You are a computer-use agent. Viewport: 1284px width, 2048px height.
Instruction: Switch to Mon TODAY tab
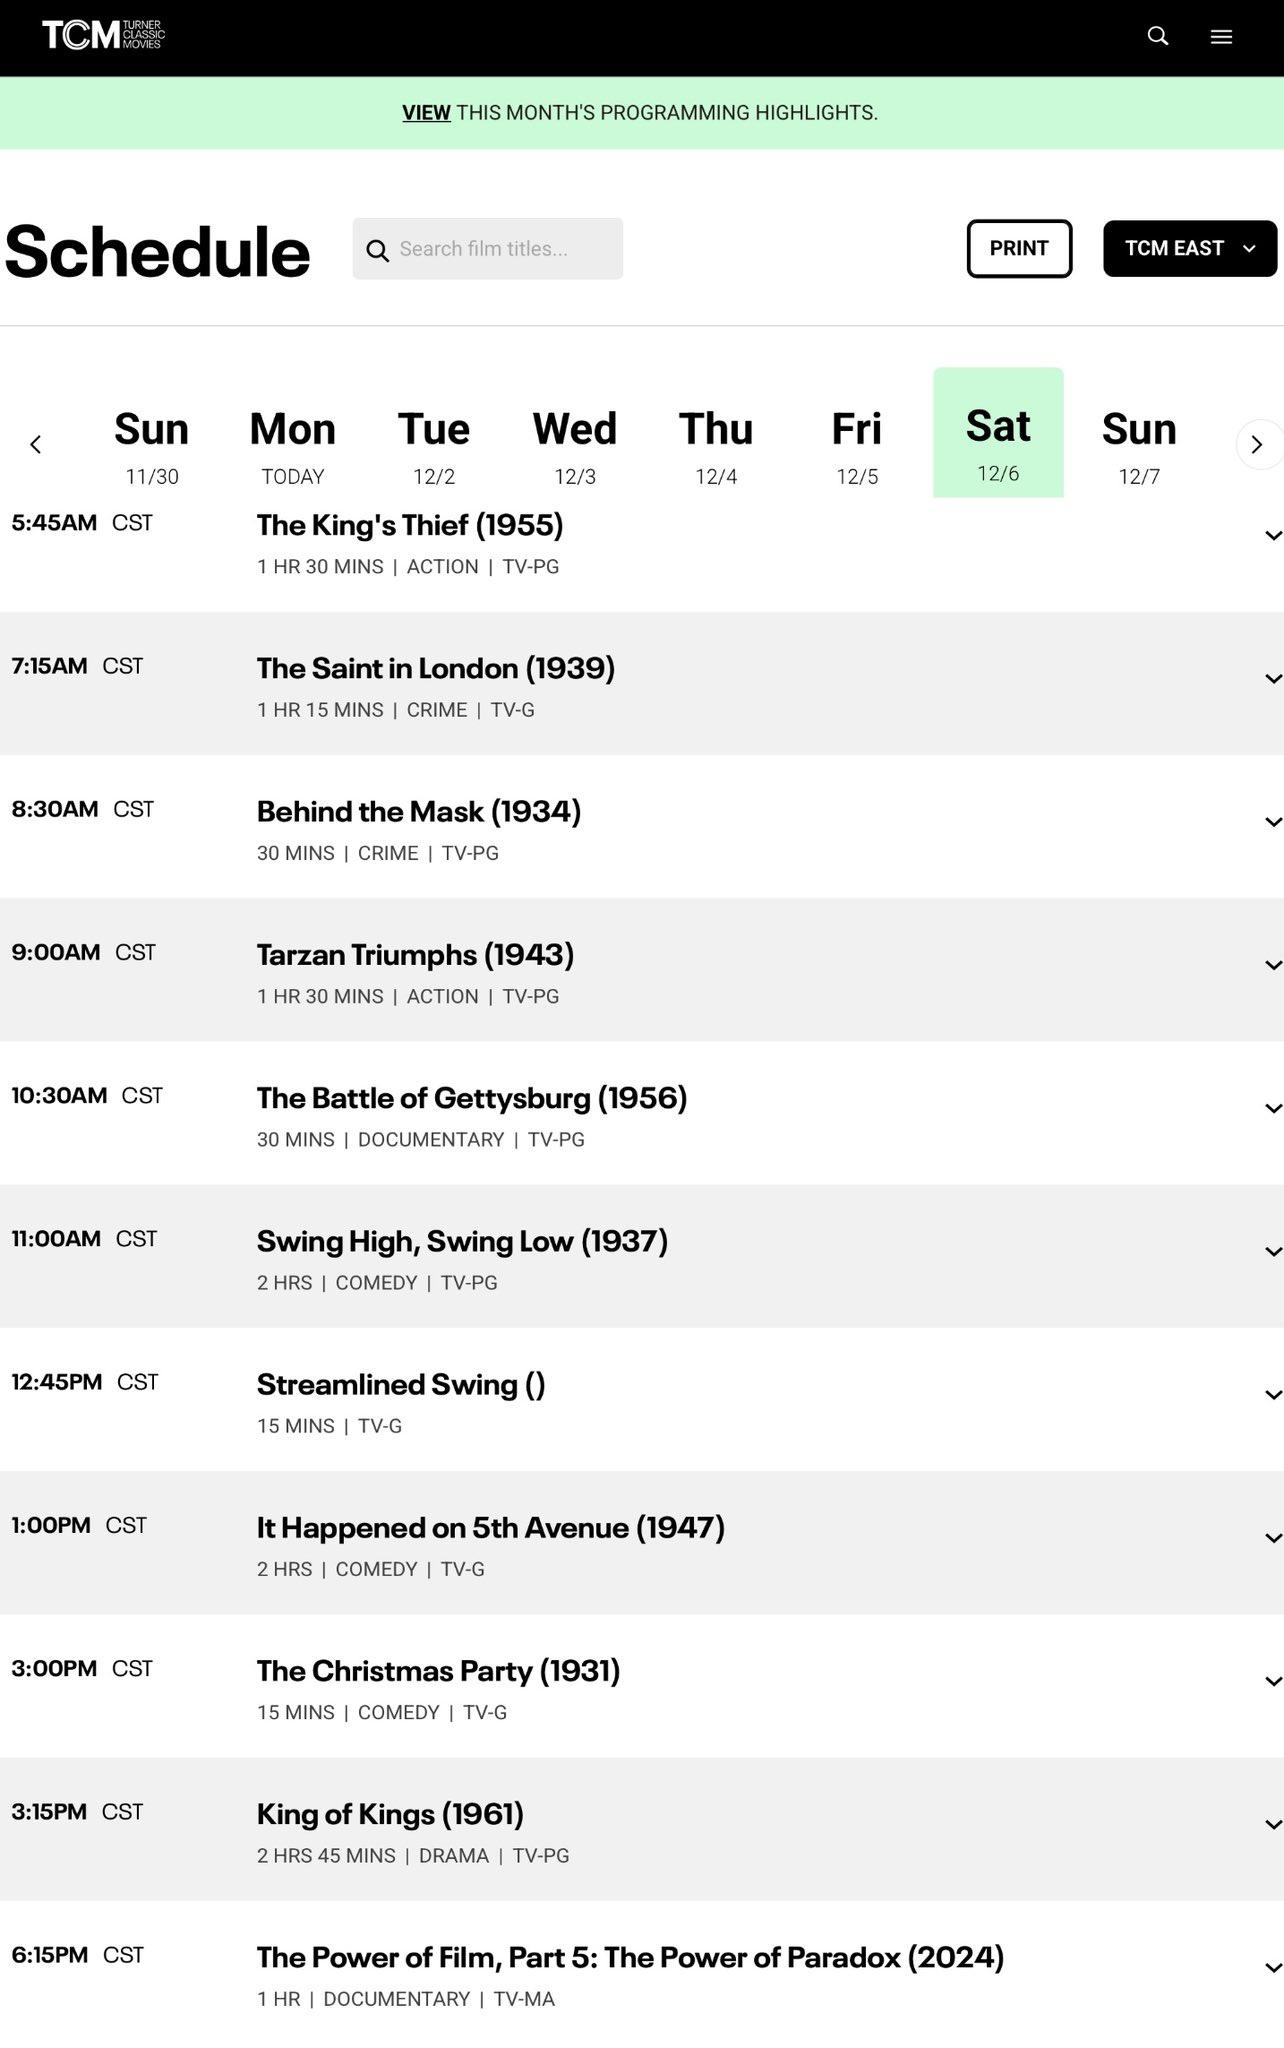click(x=293, y=445)
